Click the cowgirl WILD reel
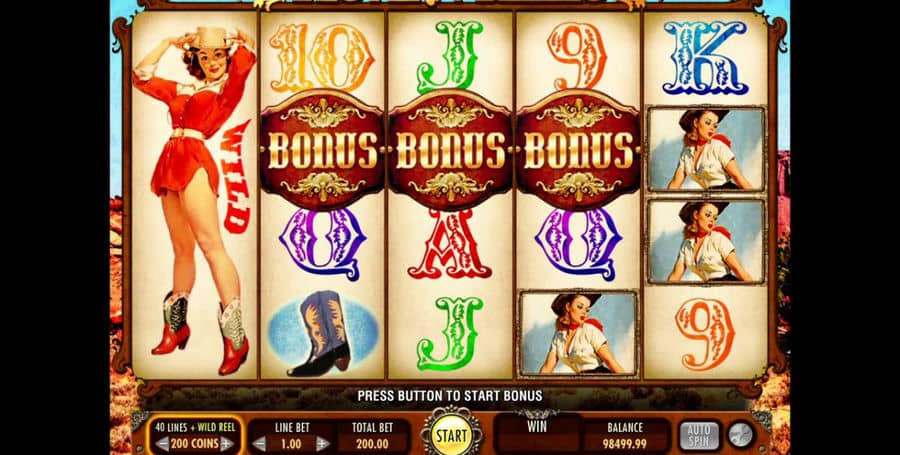900x455 pixels. pyautogui.click(x=195, y=196)
